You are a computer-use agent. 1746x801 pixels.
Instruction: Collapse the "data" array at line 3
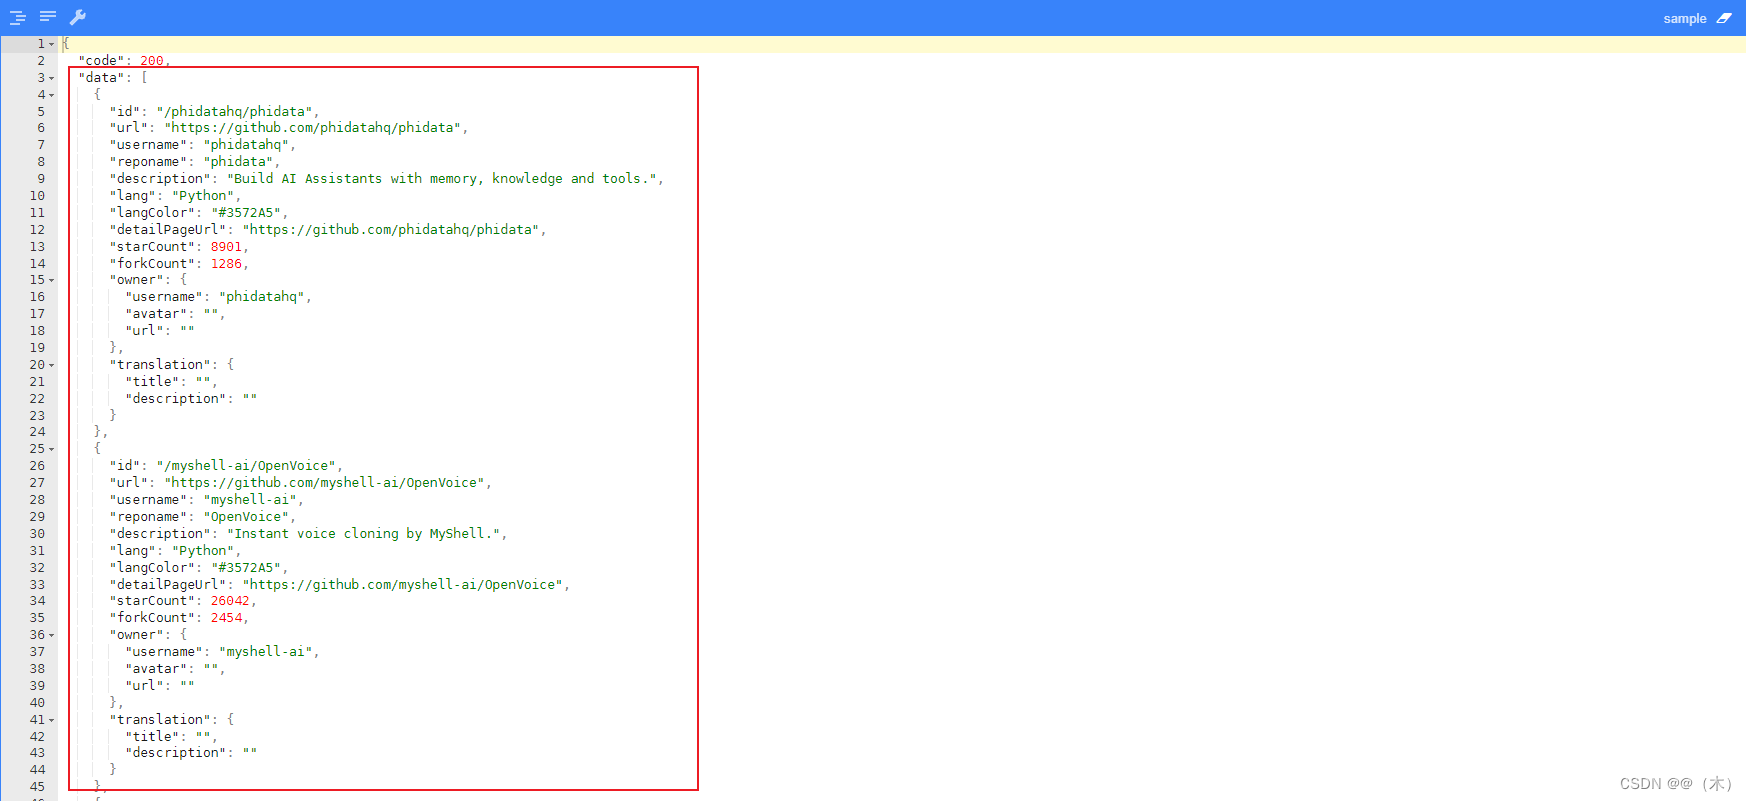pos(52,78)
